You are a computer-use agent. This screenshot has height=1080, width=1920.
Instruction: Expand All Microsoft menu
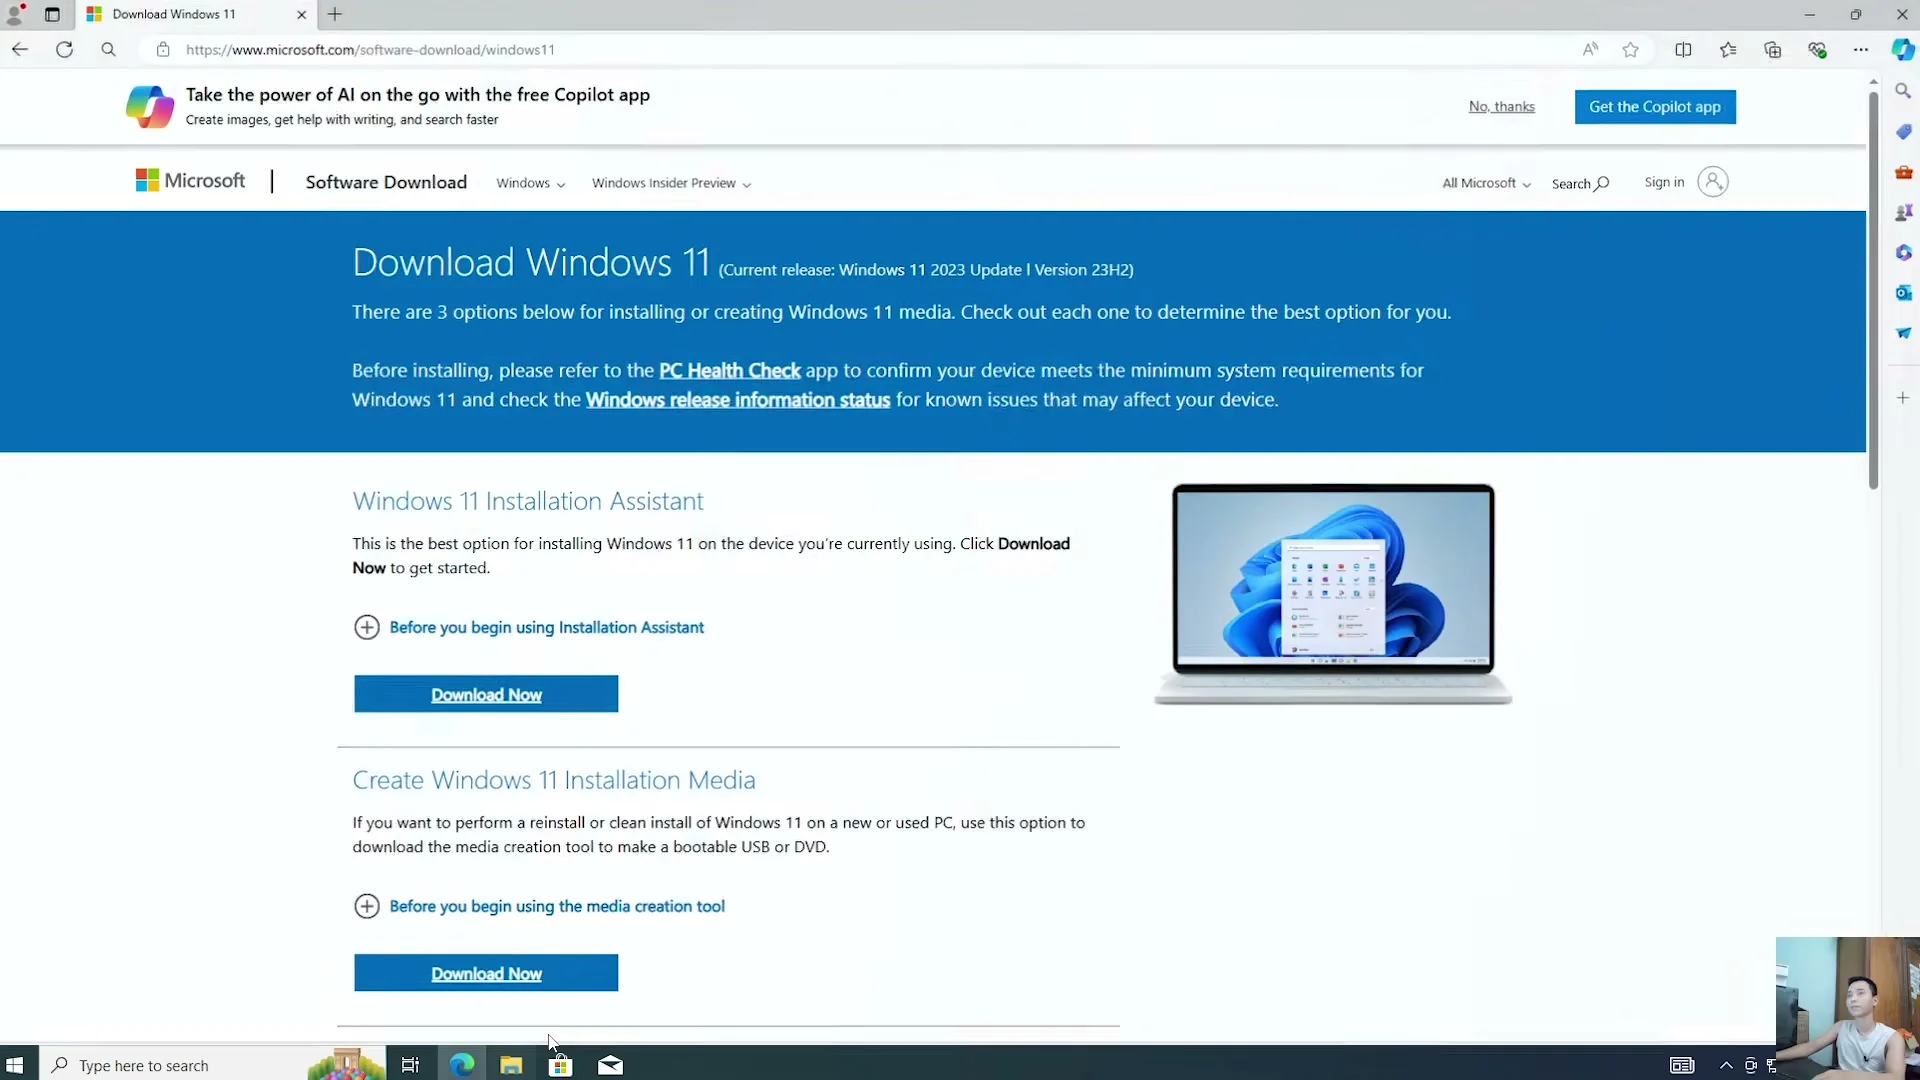click(x=1486, y=183)
